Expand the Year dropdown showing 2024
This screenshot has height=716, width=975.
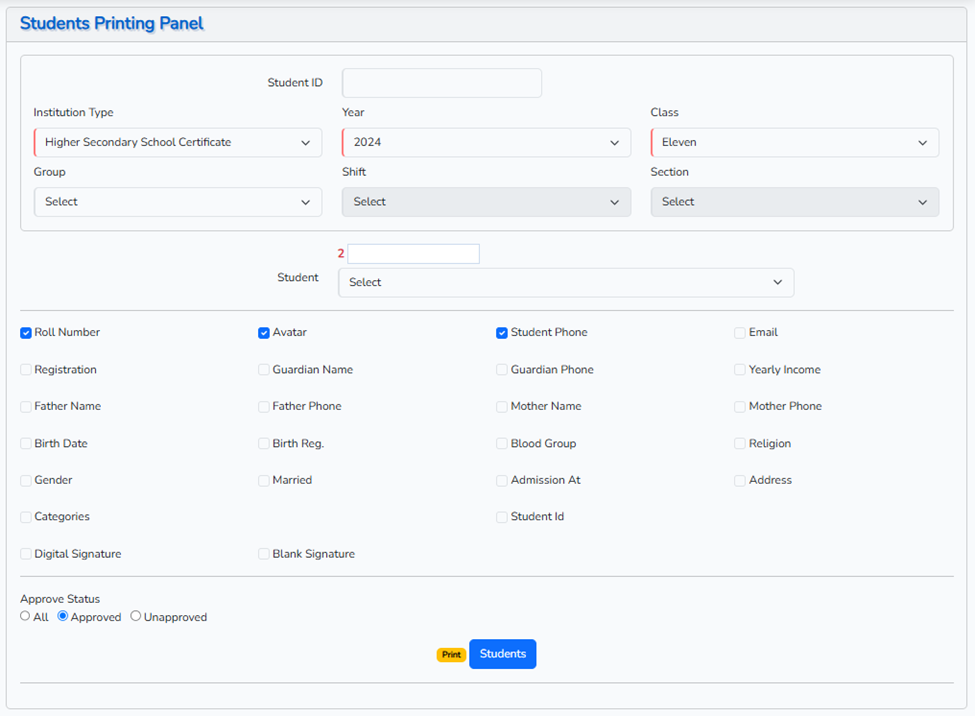pos(486,143)
